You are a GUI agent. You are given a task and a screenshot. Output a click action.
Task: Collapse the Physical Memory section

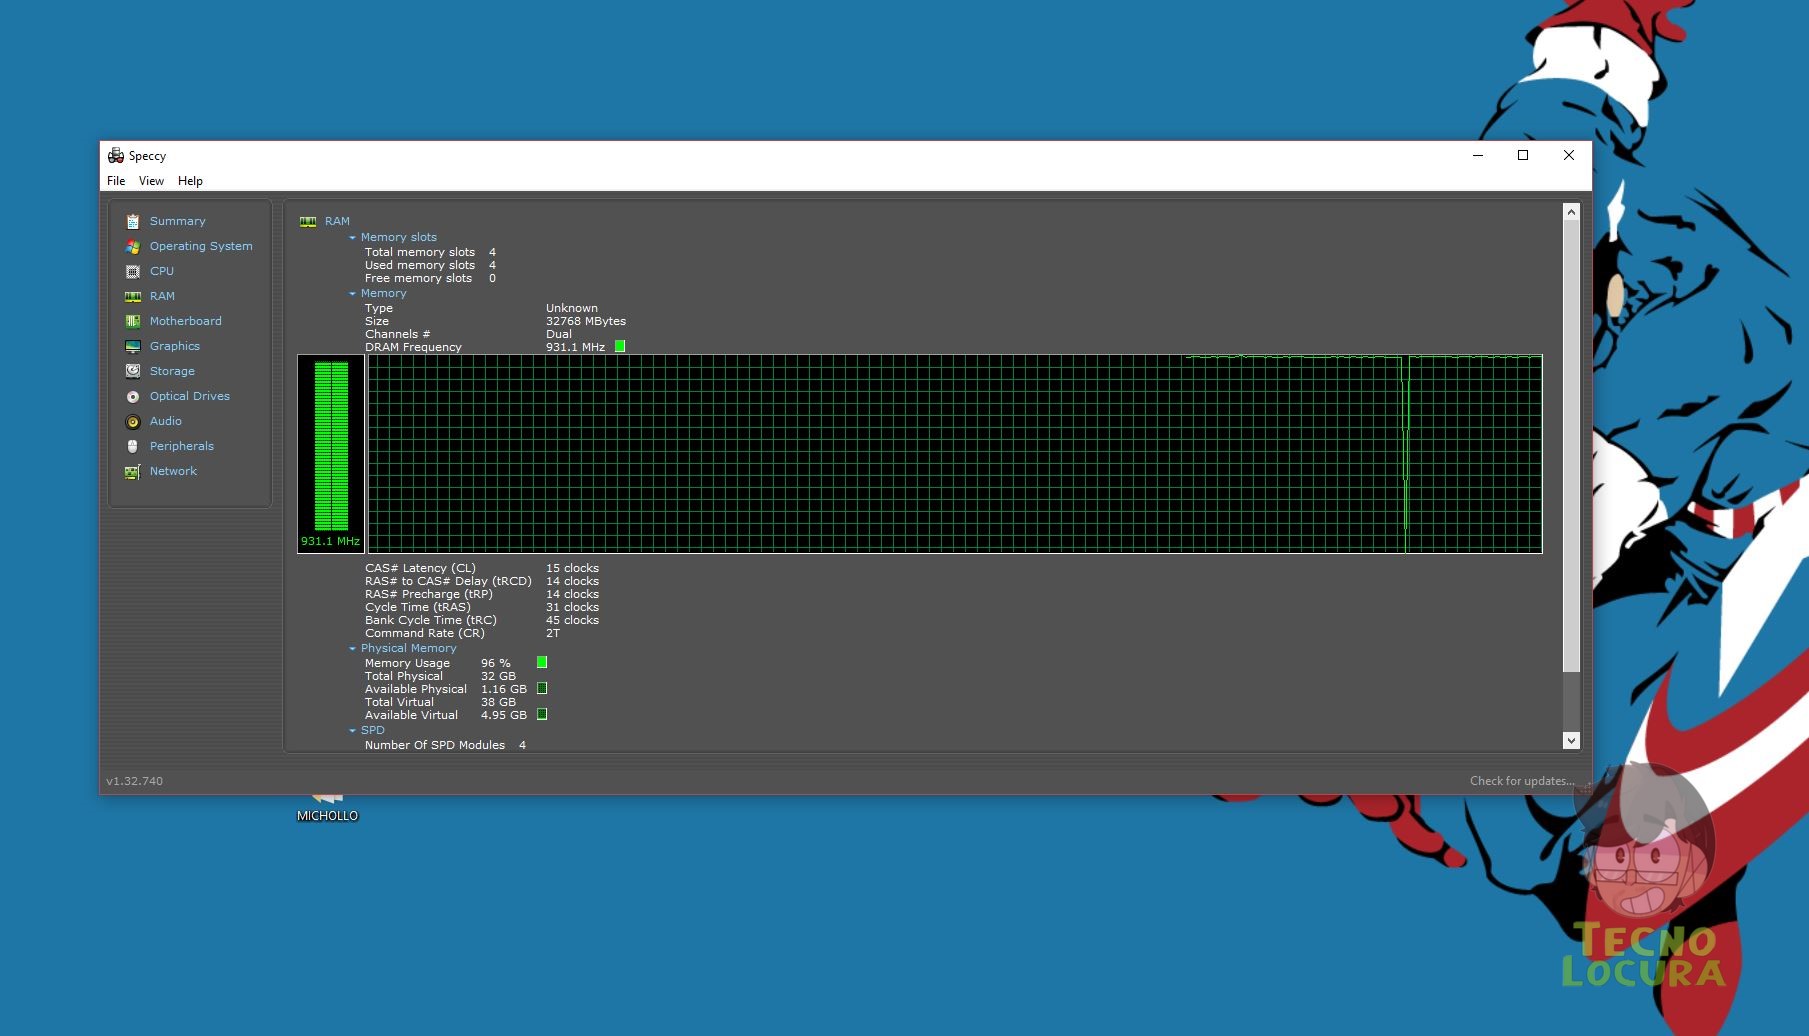click(x=352, y=649)
